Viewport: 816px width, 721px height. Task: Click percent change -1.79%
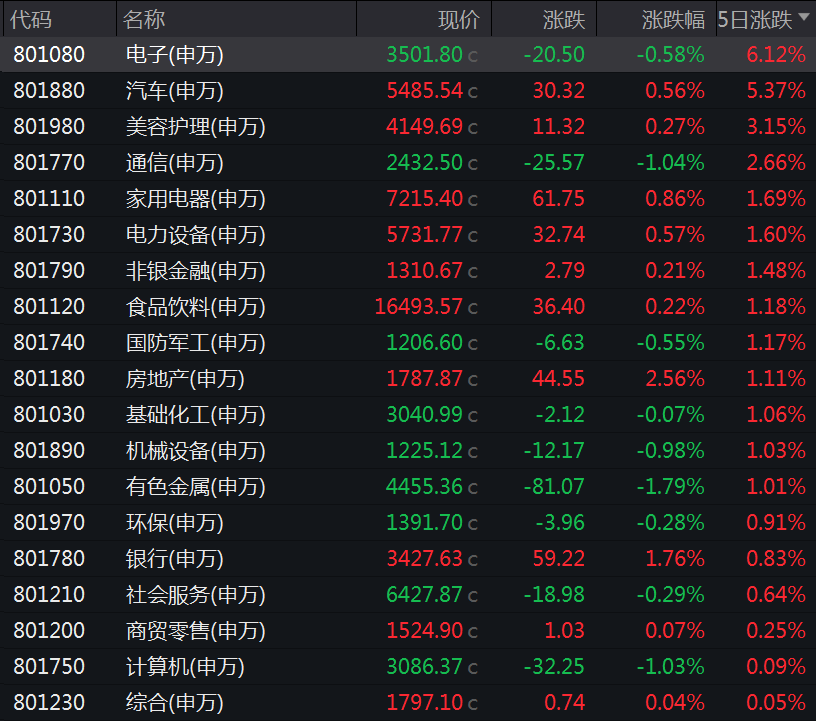671,486
